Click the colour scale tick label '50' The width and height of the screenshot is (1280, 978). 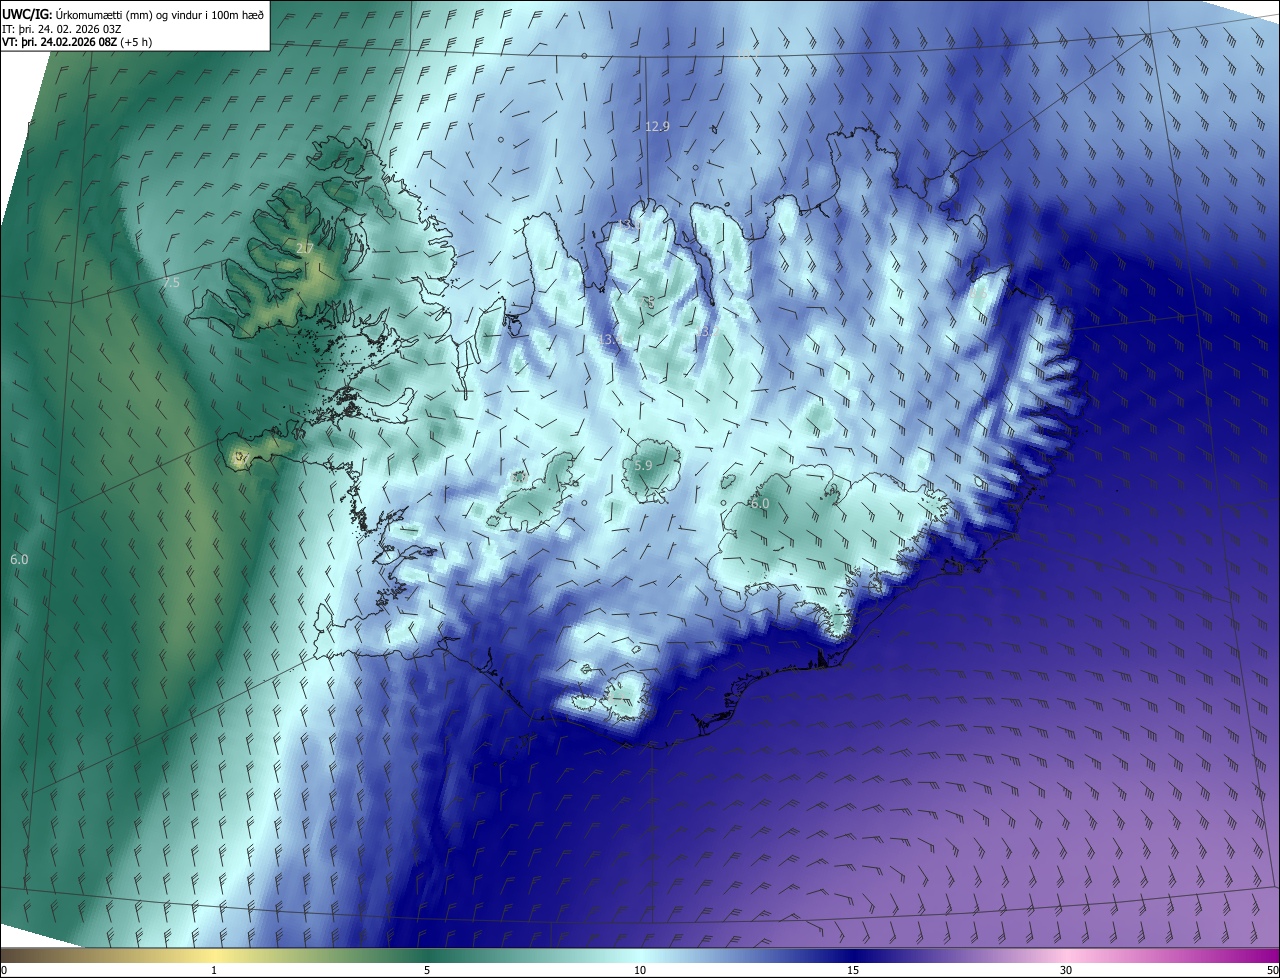[x=1272, y=970]
